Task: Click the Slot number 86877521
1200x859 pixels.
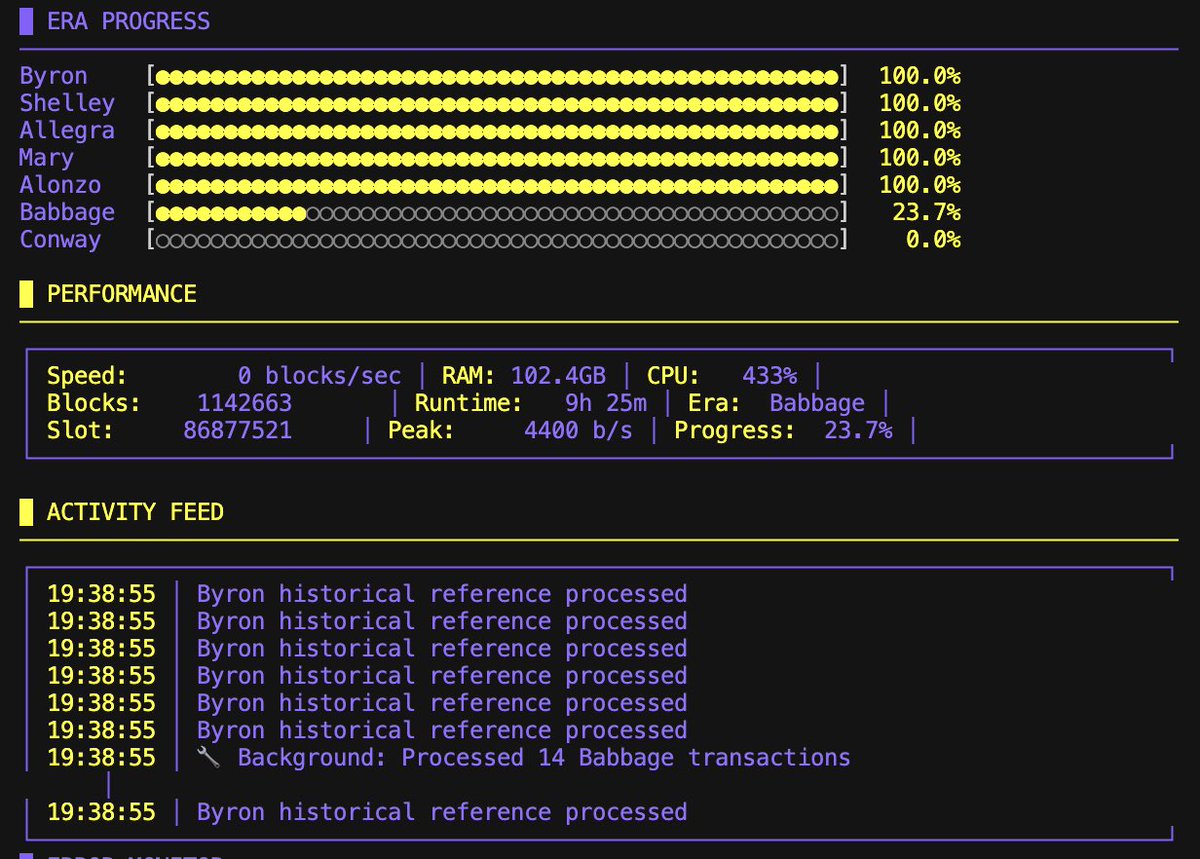Action: [x=238, y=430]
